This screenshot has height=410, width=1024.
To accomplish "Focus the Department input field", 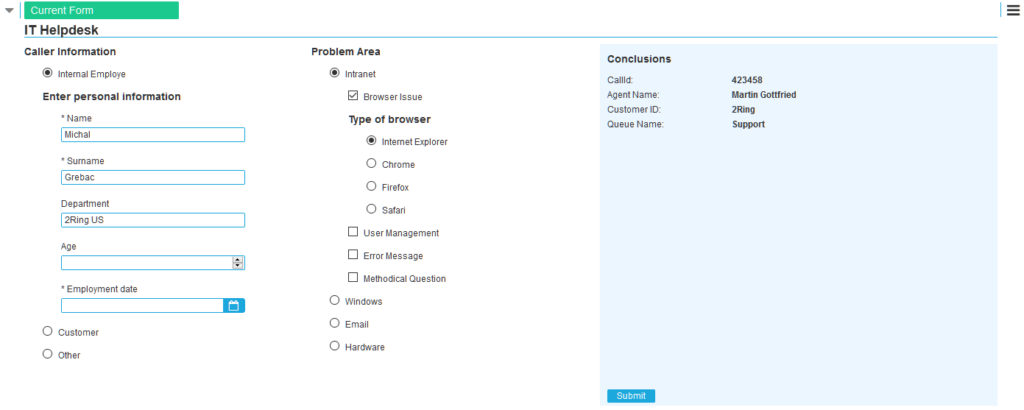I will (x=153, y=221).
